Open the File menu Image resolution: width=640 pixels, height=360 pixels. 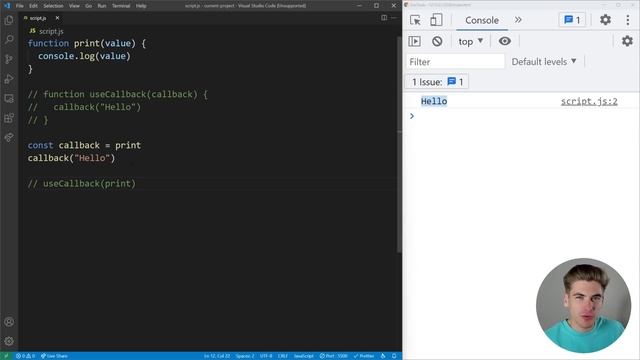20,6
